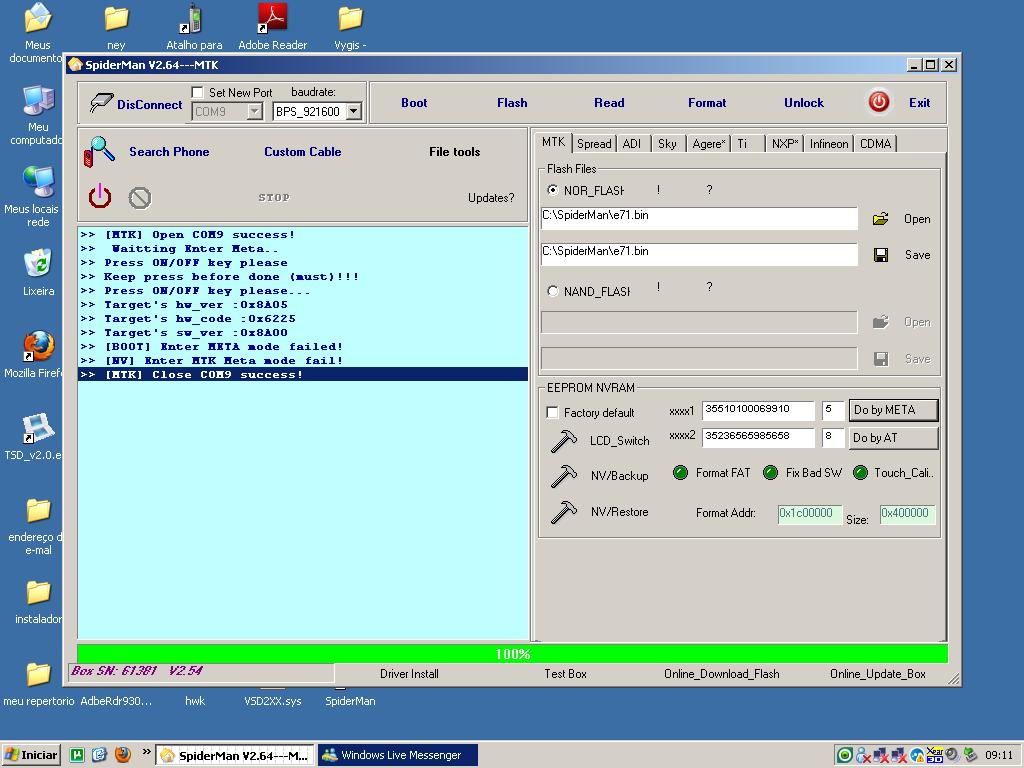The image size is (1024, 768).
Task: Click the Test Box button
Action: click(566, 673)
